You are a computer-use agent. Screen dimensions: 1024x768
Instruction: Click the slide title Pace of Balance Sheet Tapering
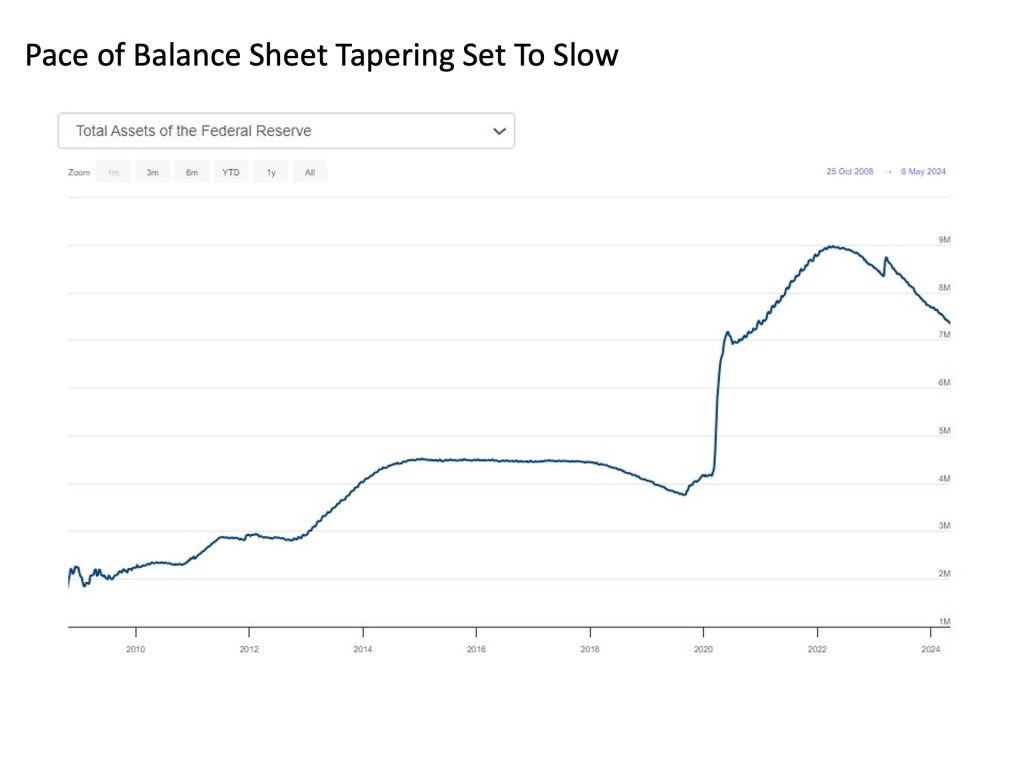[321, 56]
